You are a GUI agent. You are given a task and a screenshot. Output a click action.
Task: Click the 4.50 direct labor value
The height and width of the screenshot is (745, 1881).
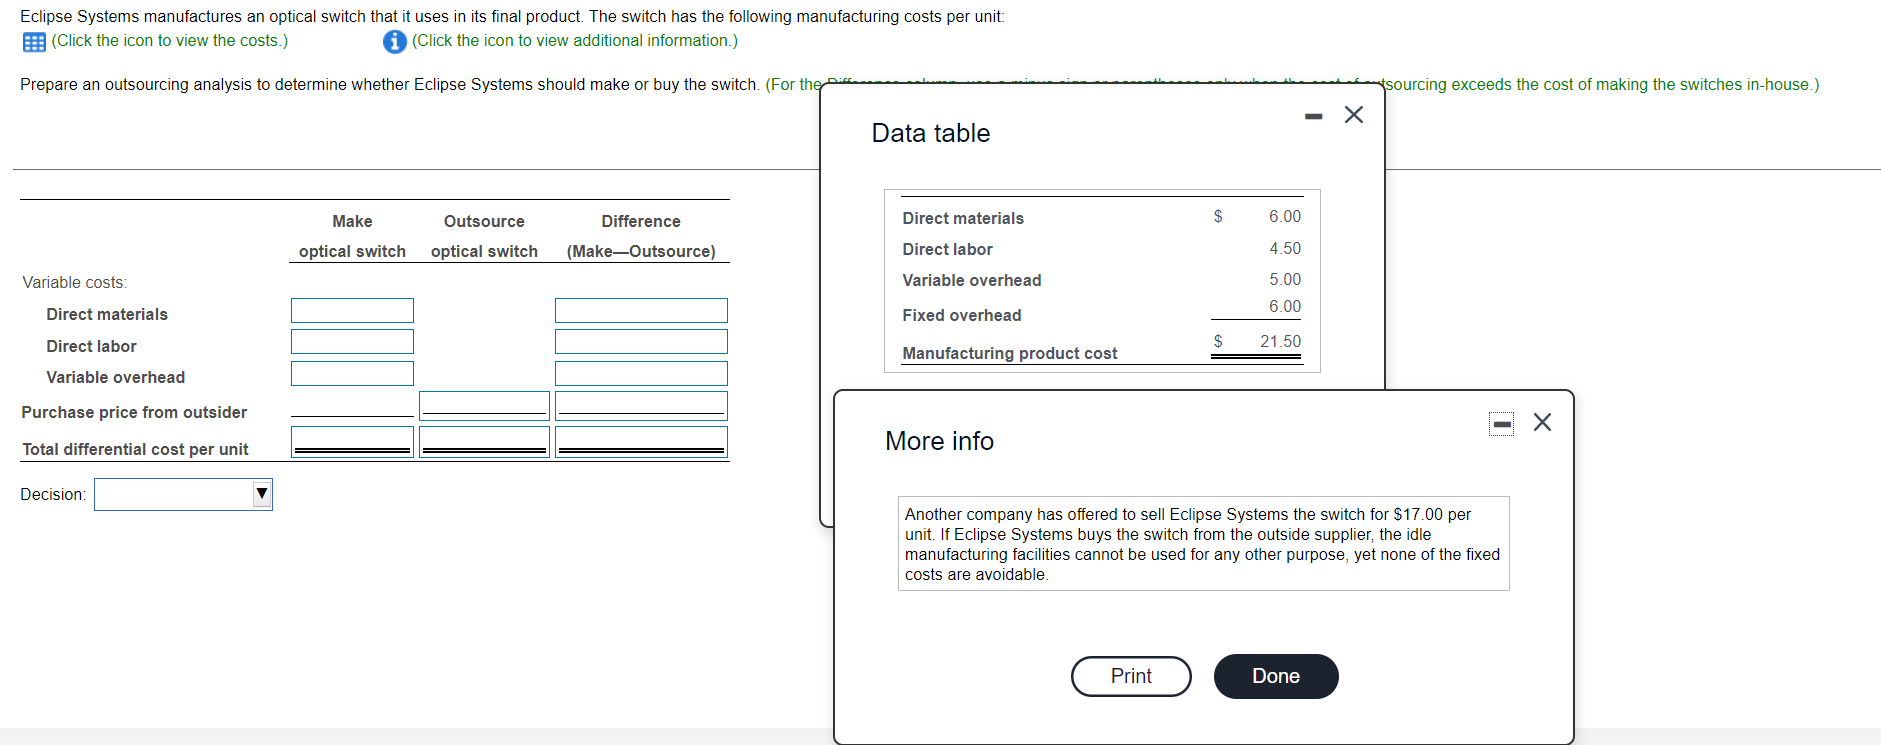click(x=1285, y=248)
